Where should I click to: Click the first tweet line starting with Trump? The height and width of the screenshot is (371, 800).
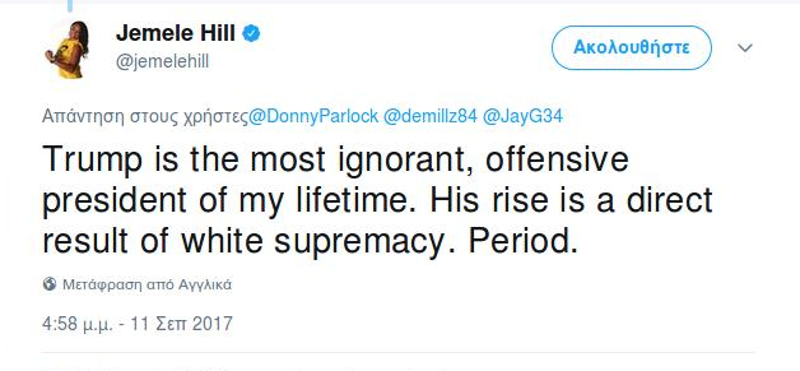point(335,160)
